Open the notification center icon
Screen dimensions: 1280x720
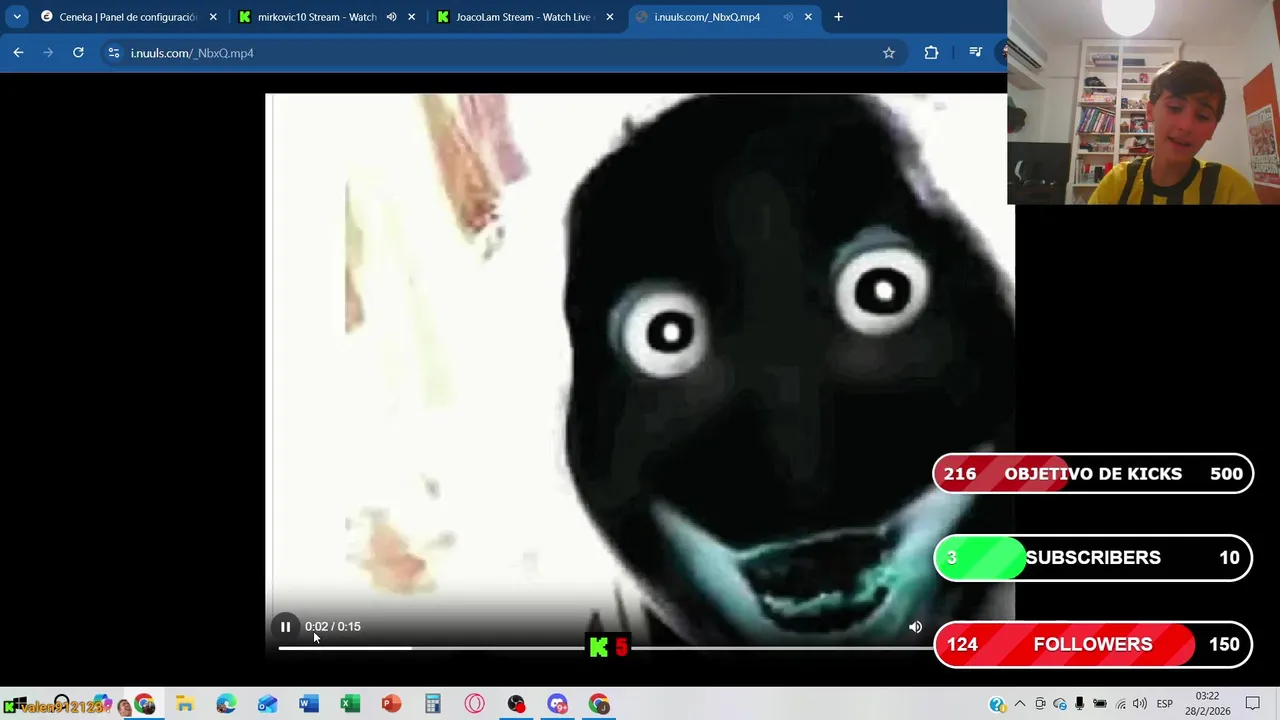coord(1252,704)
